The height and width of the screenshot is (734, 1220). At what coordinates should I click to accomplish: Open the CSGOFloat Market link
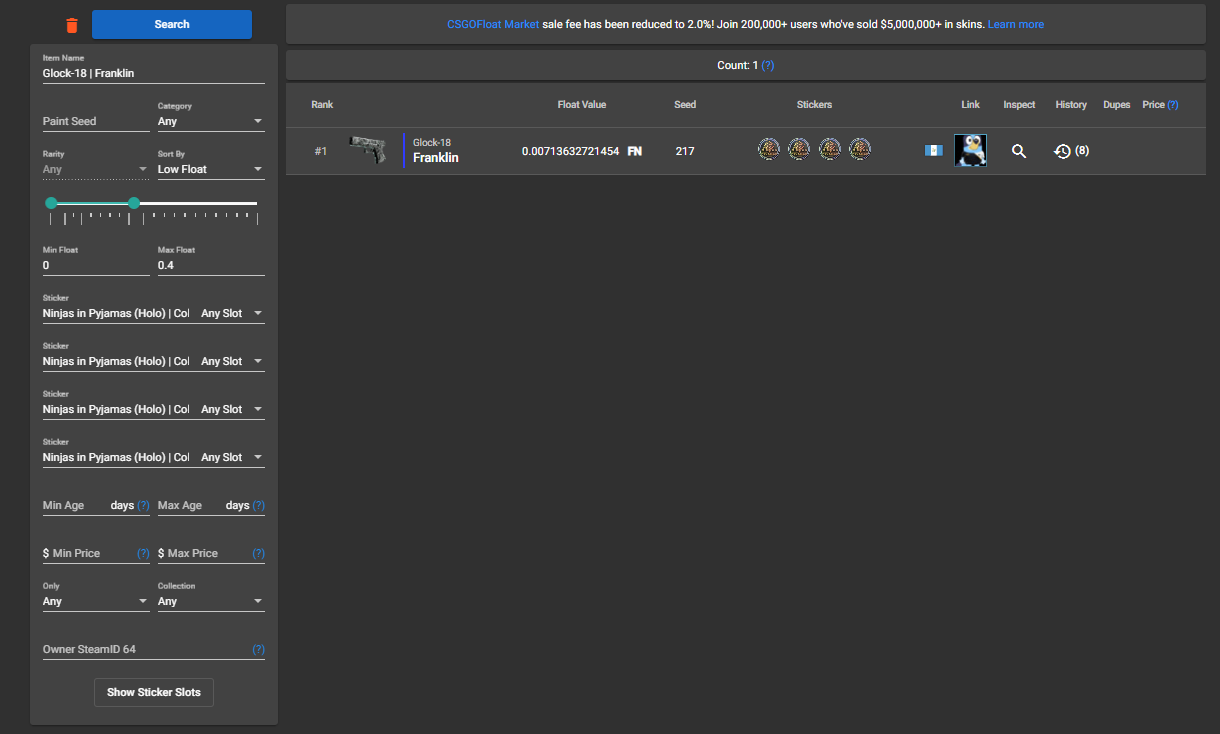tap(493, 24)
